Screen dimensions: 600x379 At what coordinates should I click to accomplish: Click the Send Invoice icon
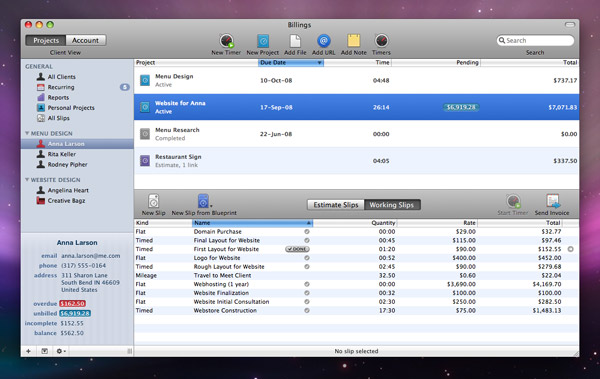pos(553,201)
